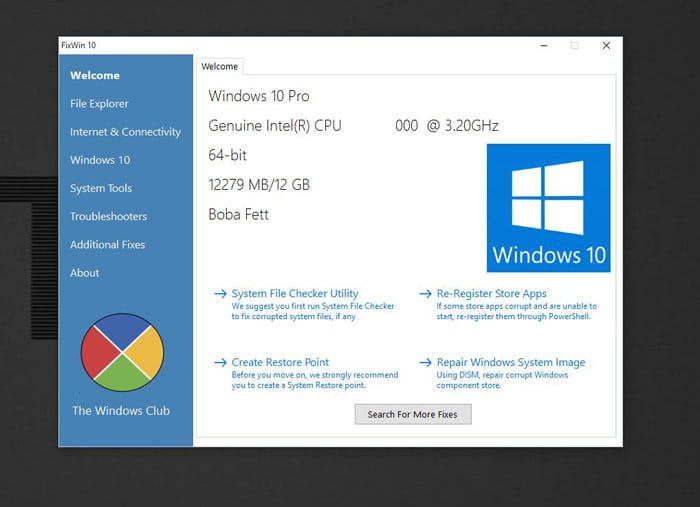The width and height of the screenshot is (700, 507).
Task: Click the System File Checker description text
Action: (313, 311)
